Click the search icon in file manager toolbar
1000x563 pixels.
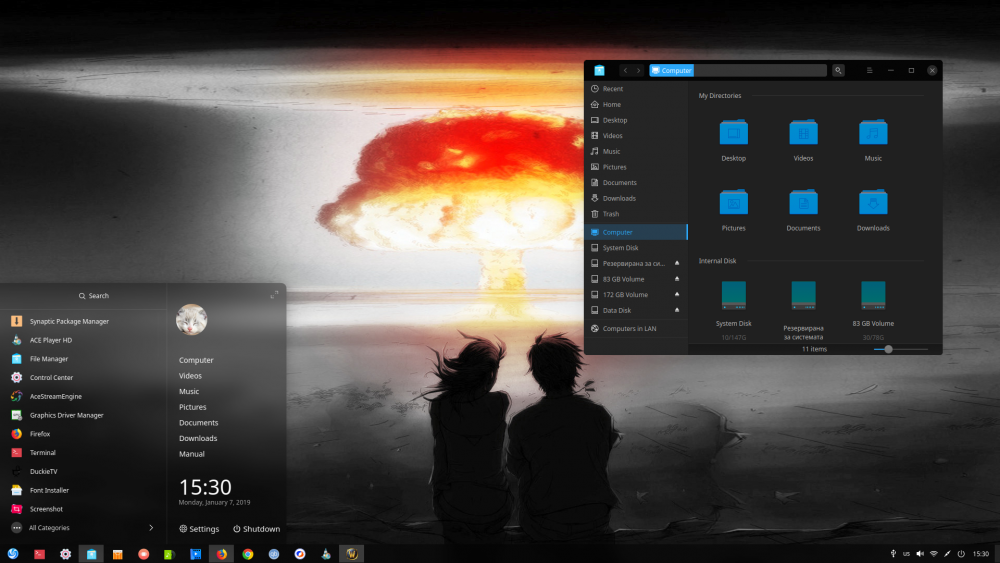pyautogui.click(x=838, y=70)
